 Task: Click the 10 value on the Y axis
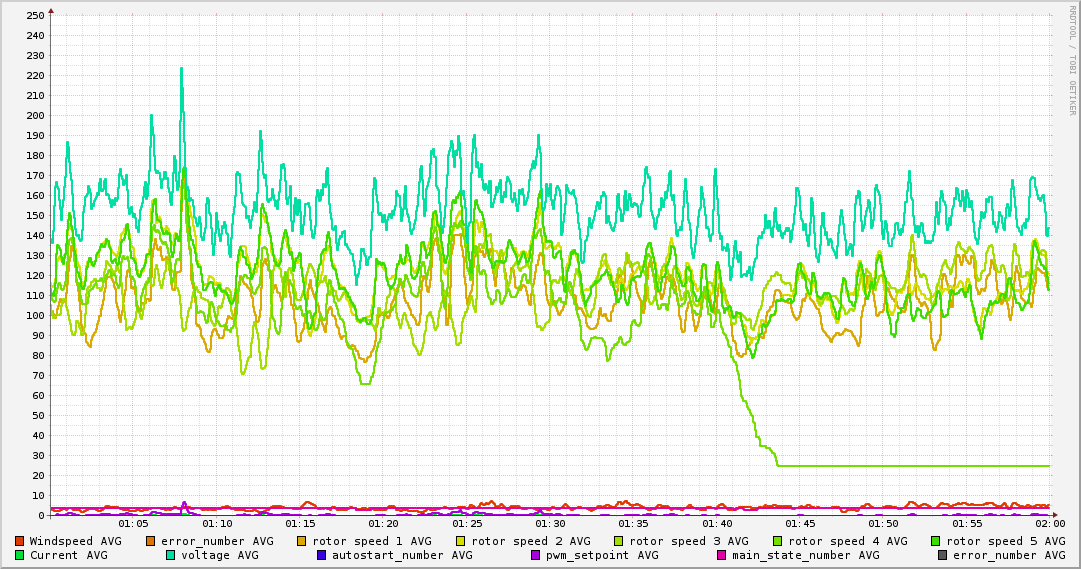pos(38,496)
